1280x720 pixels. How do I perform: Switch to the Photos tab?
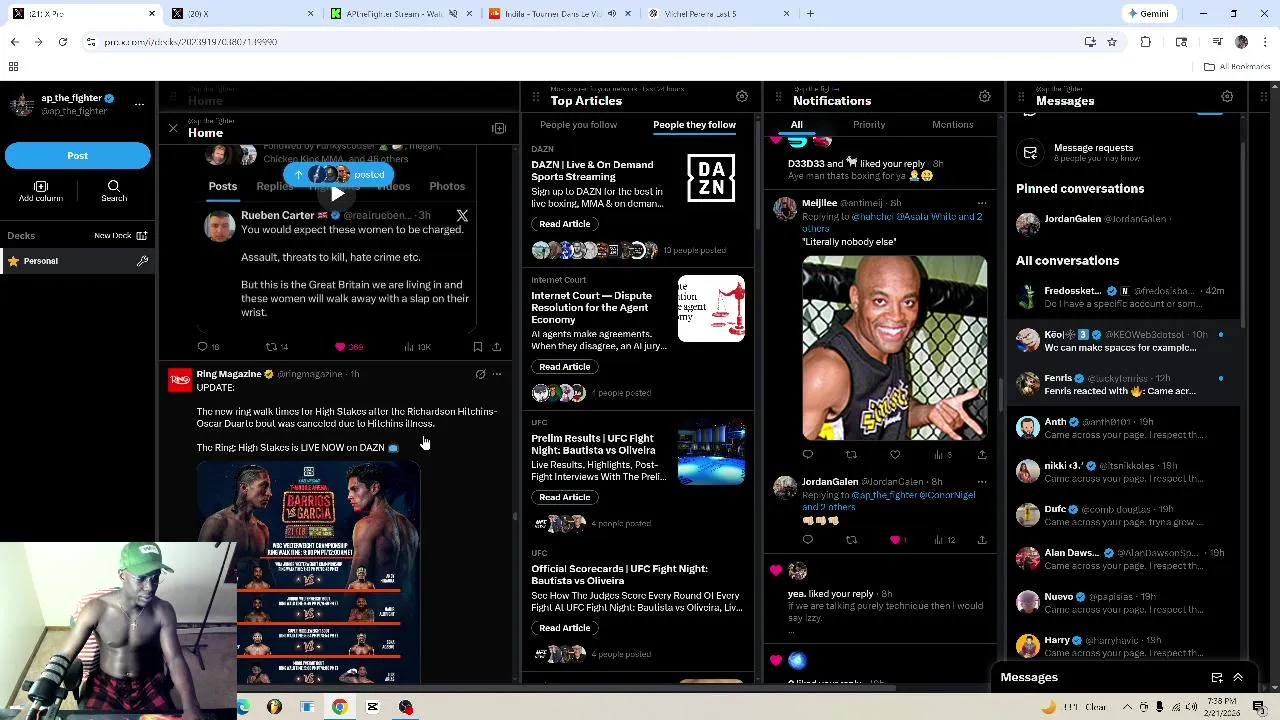(x=447, y=186)
